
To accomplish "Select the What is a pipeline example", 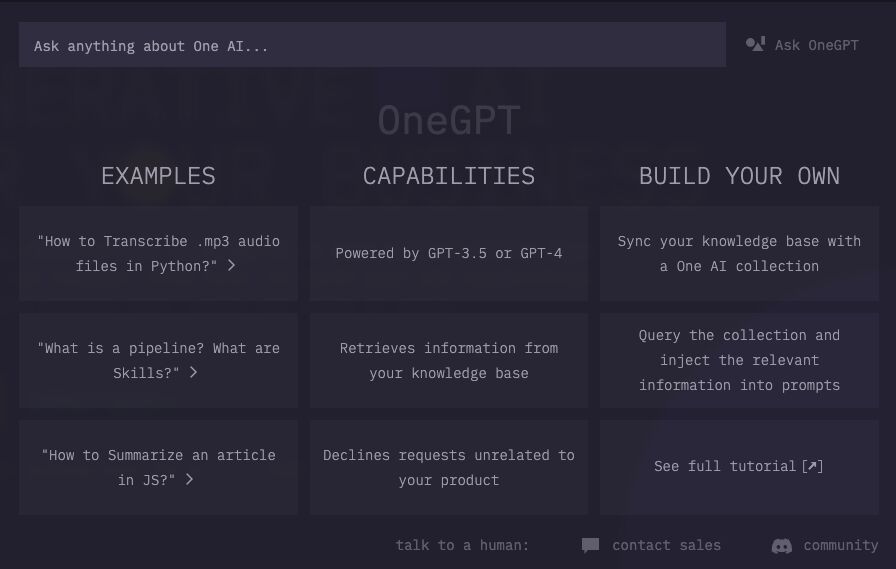I will [158, 360].
